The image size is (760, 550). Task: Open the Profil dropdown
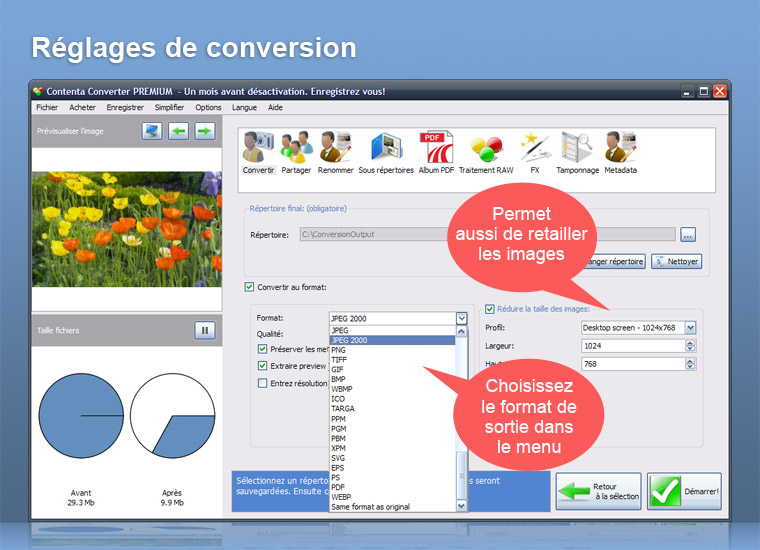[690, 328]
